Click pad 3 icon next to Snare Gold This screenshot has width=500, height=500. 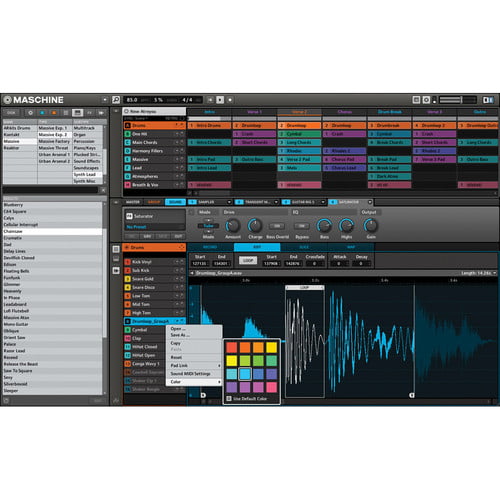point(127,279)
